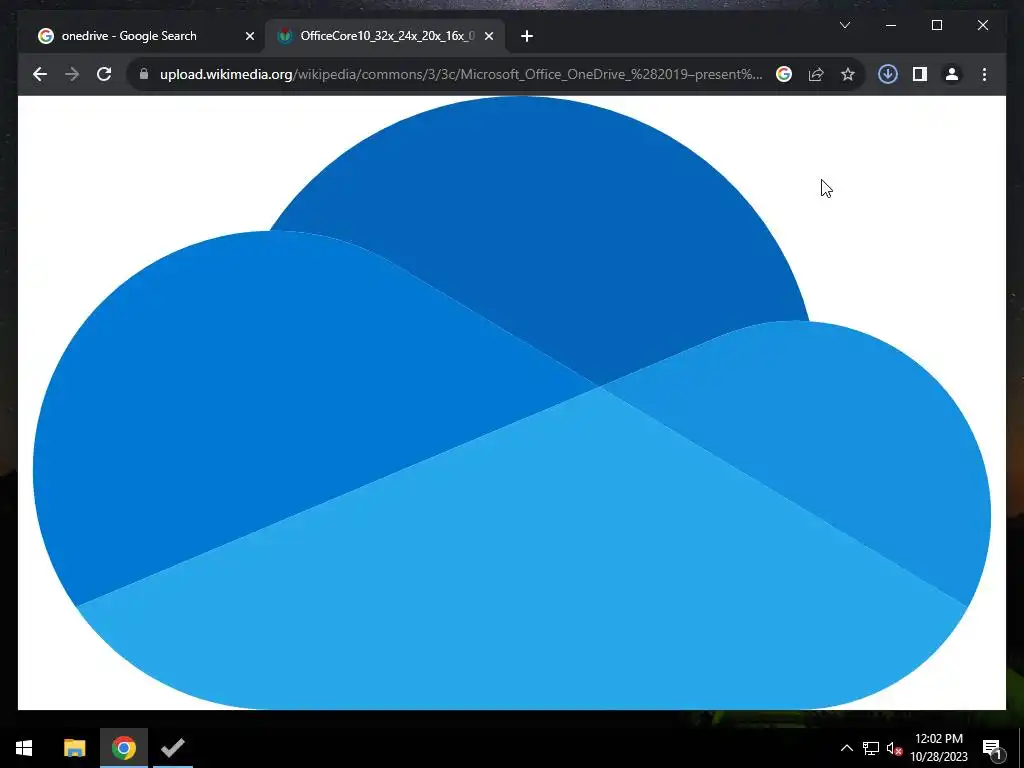Screen dimensions: 1024x768
Task: Close the onedrive Google Search tab
Action: click(249, 36)
